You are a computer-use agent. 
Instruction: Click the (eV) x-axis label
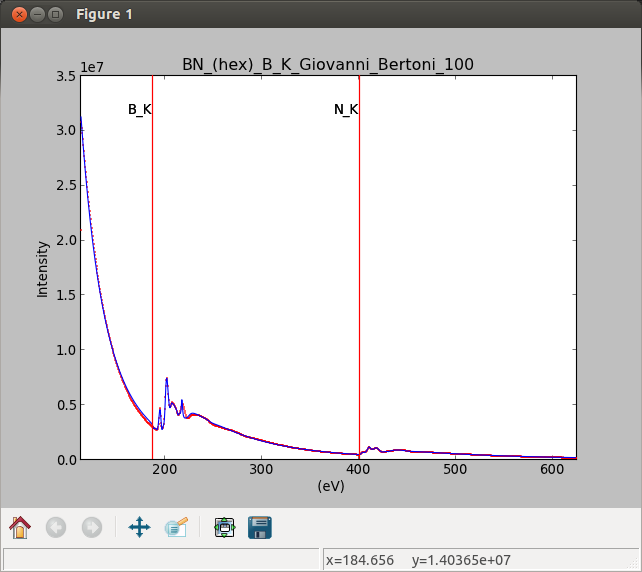(330, 485)
